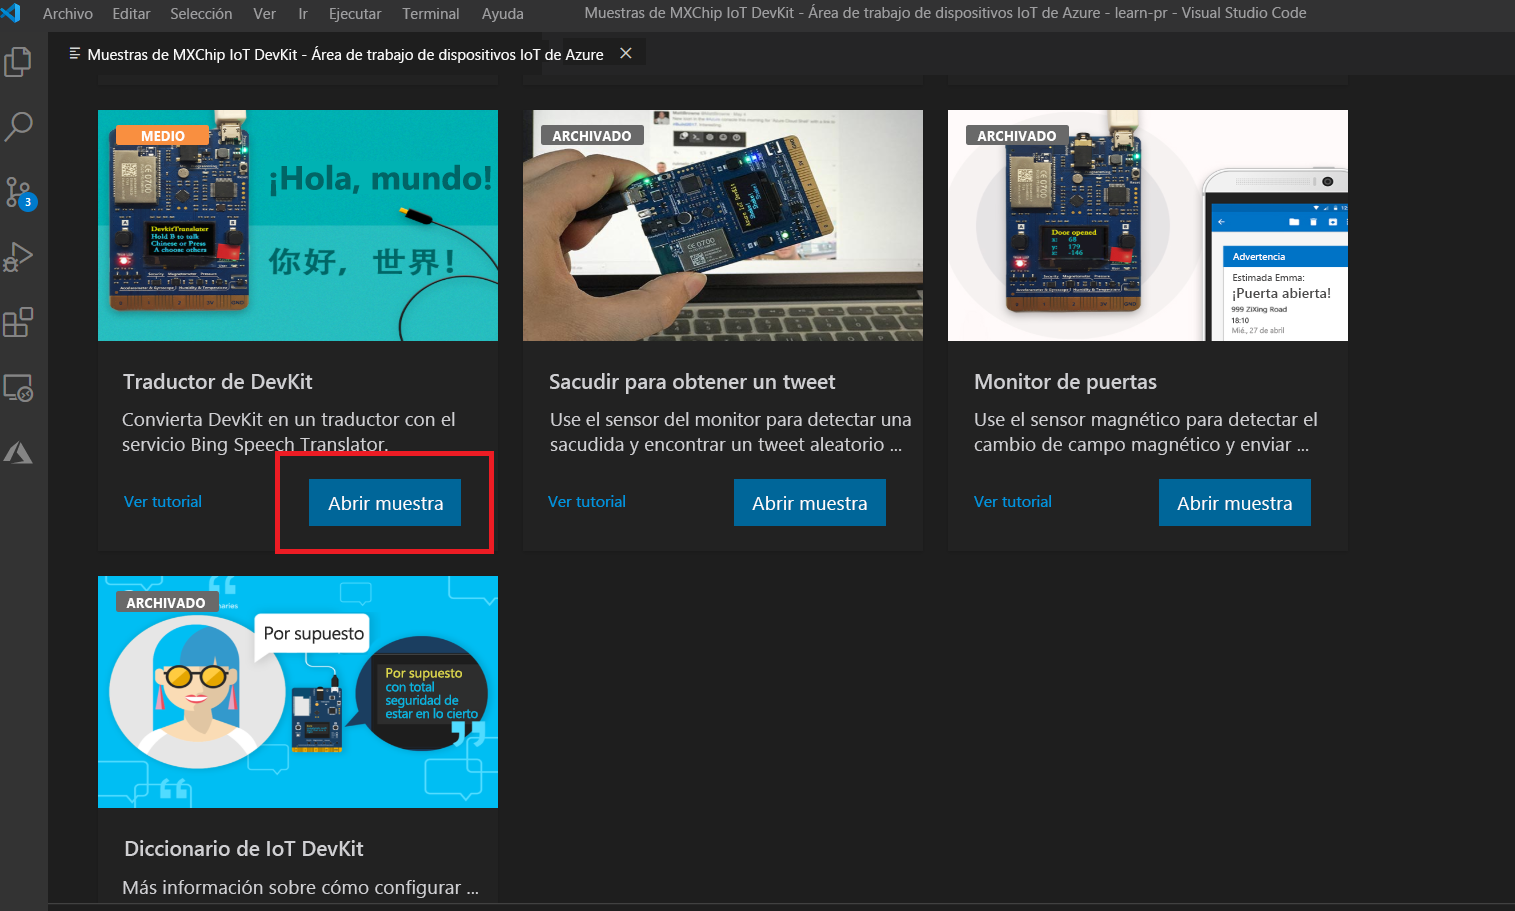Click the Monitor de puertas title
The image size is (1515, 911).
[1065, 382]
